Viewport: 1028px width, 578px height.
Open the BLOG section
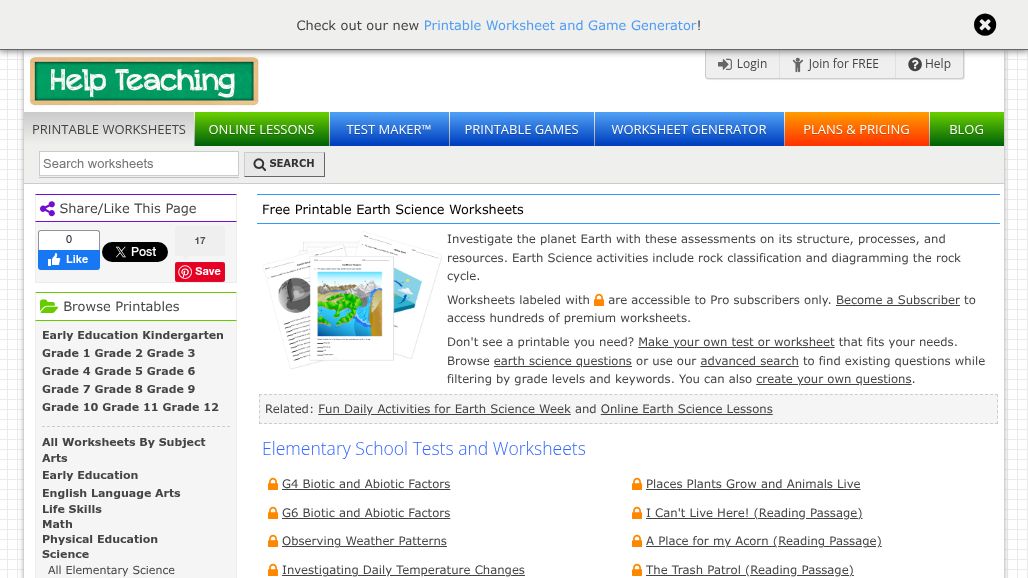pos(966,129)
